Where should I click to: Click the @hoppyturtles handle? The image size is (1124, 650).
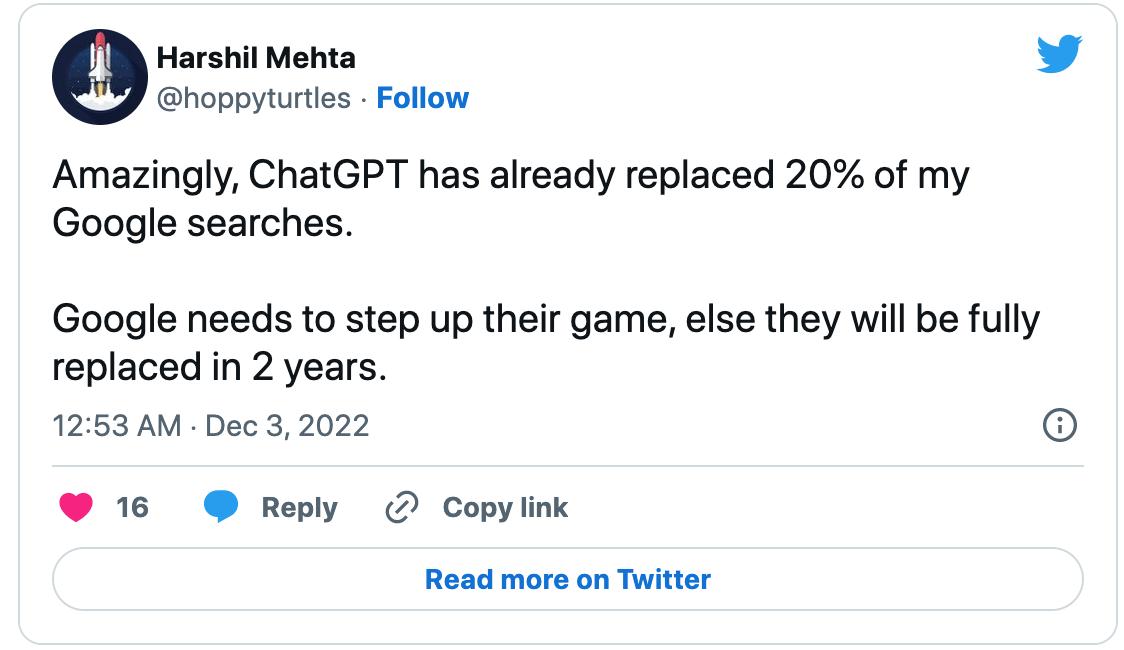254,98
